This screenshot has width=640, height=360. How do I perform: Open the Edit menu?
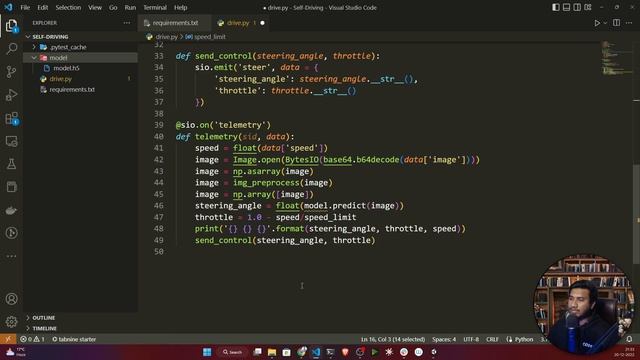[42, 7]
